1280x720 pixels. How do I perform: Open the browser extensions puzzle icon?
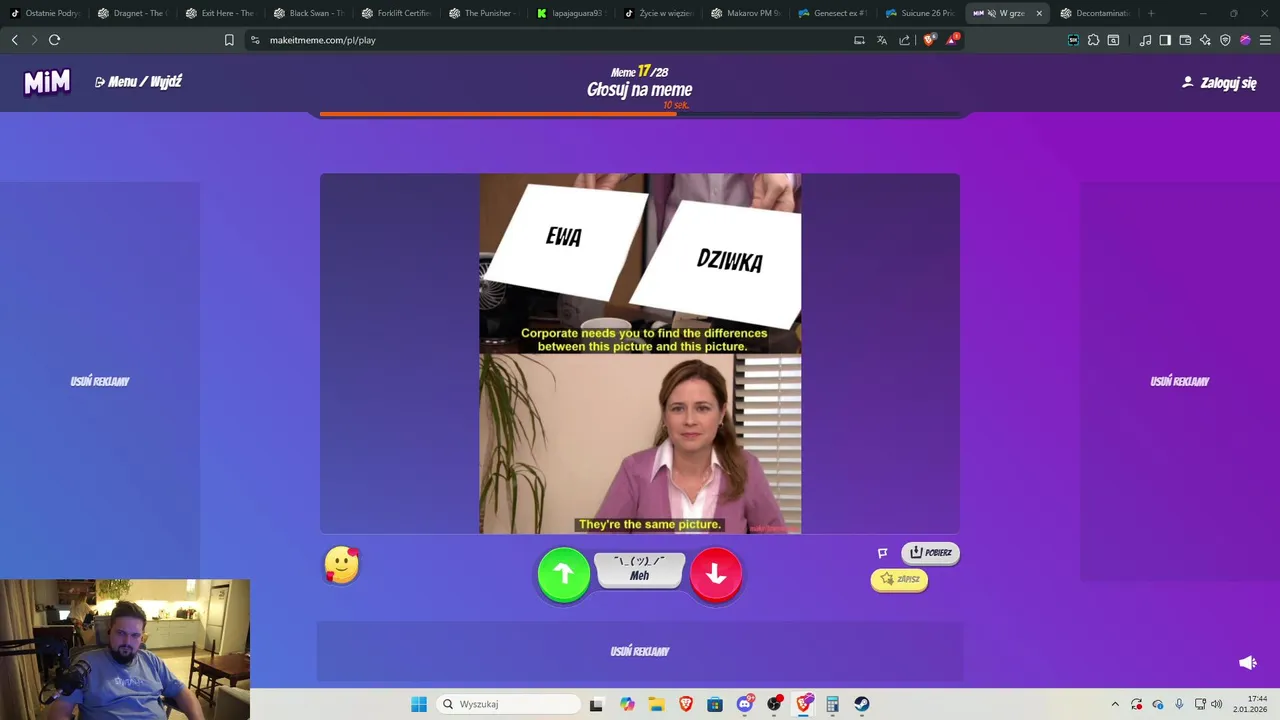1093,40
